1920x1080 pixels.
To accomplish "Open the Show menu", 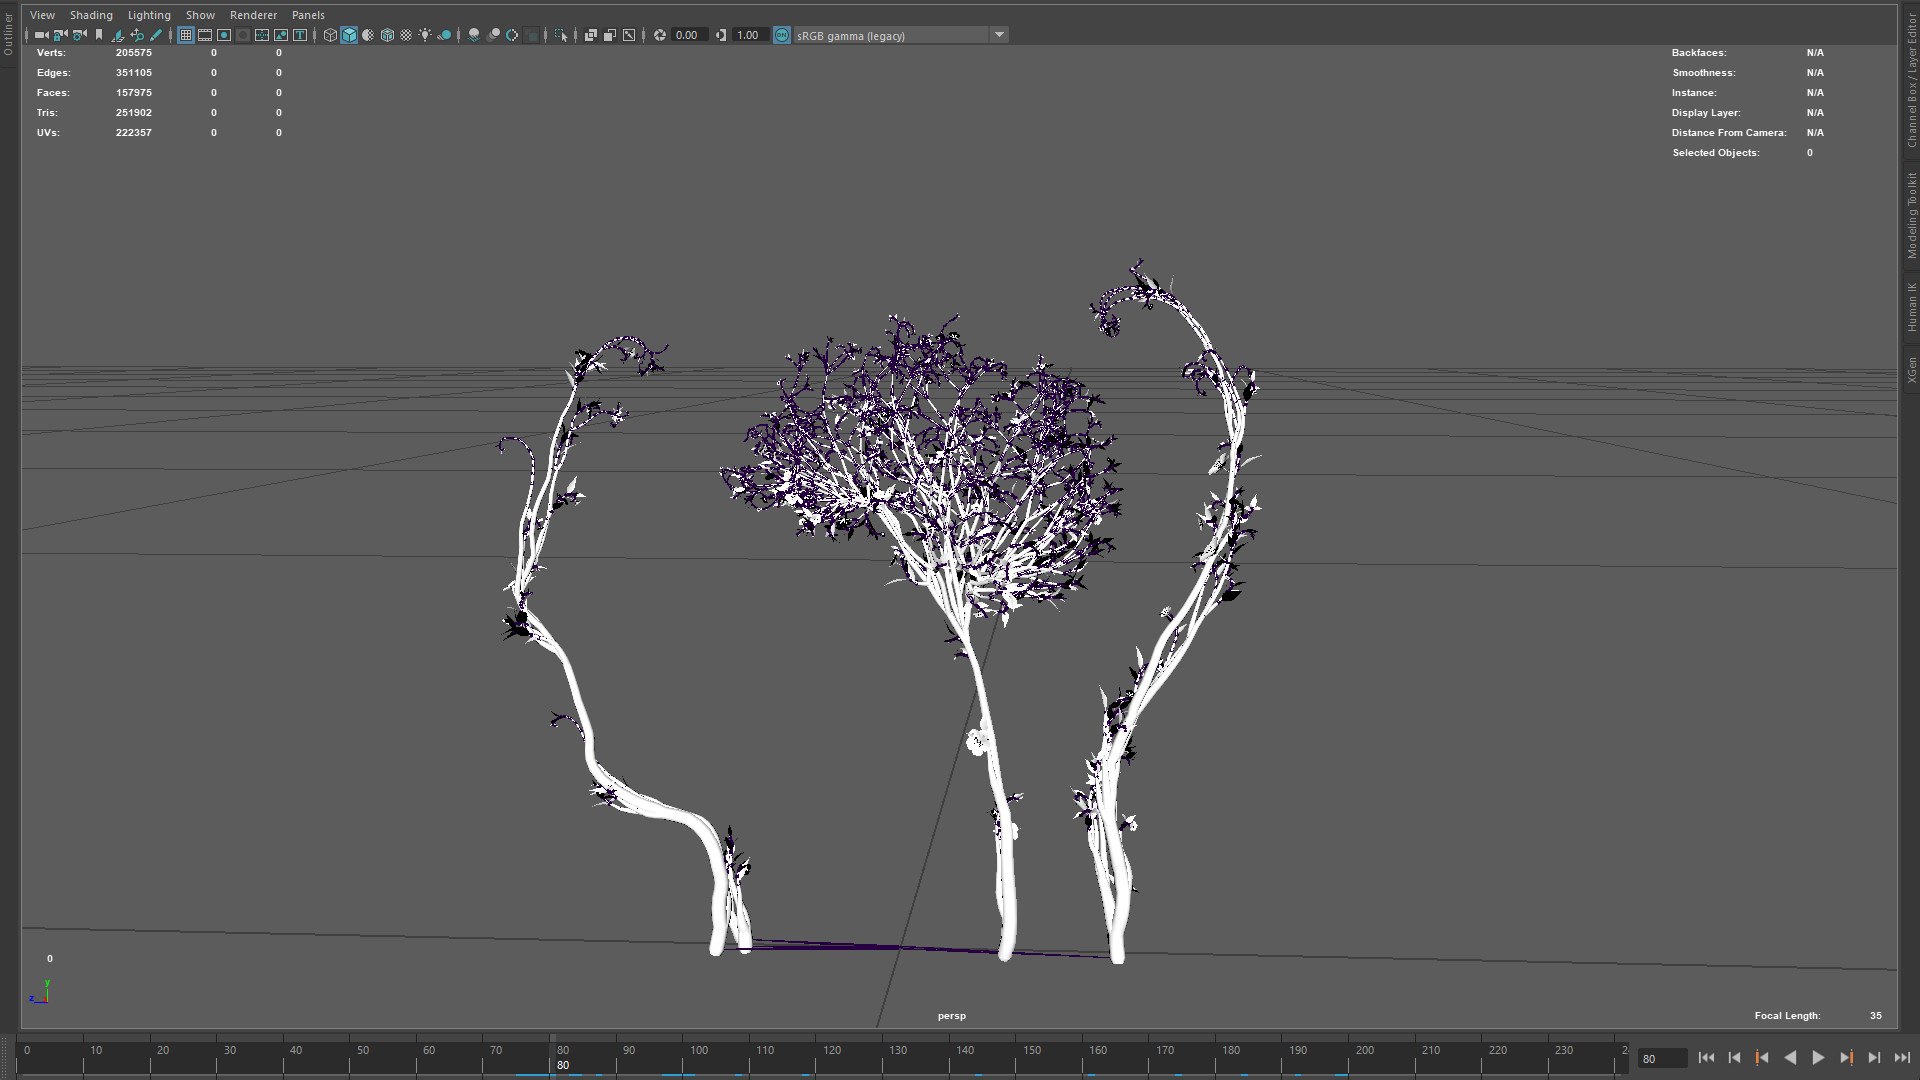I will tap(200, 15).
